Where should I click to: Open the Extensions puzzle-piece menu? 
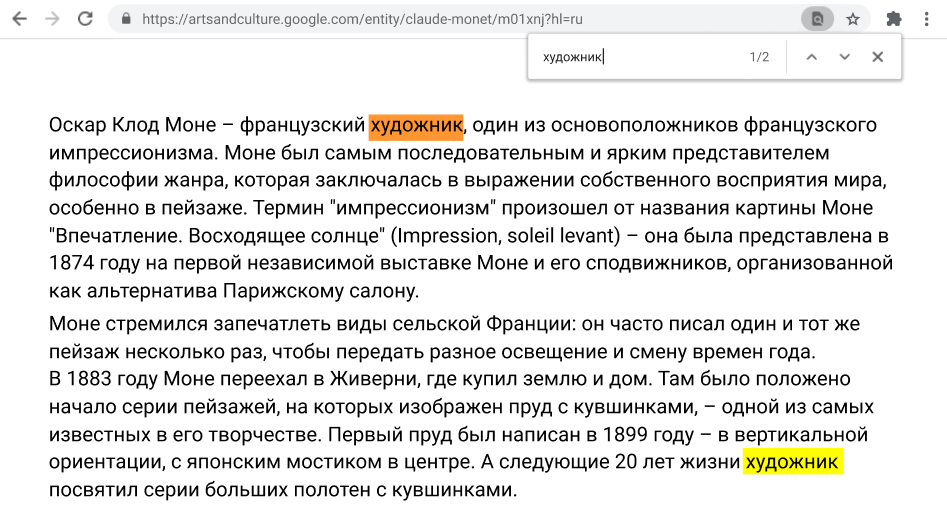894,19
